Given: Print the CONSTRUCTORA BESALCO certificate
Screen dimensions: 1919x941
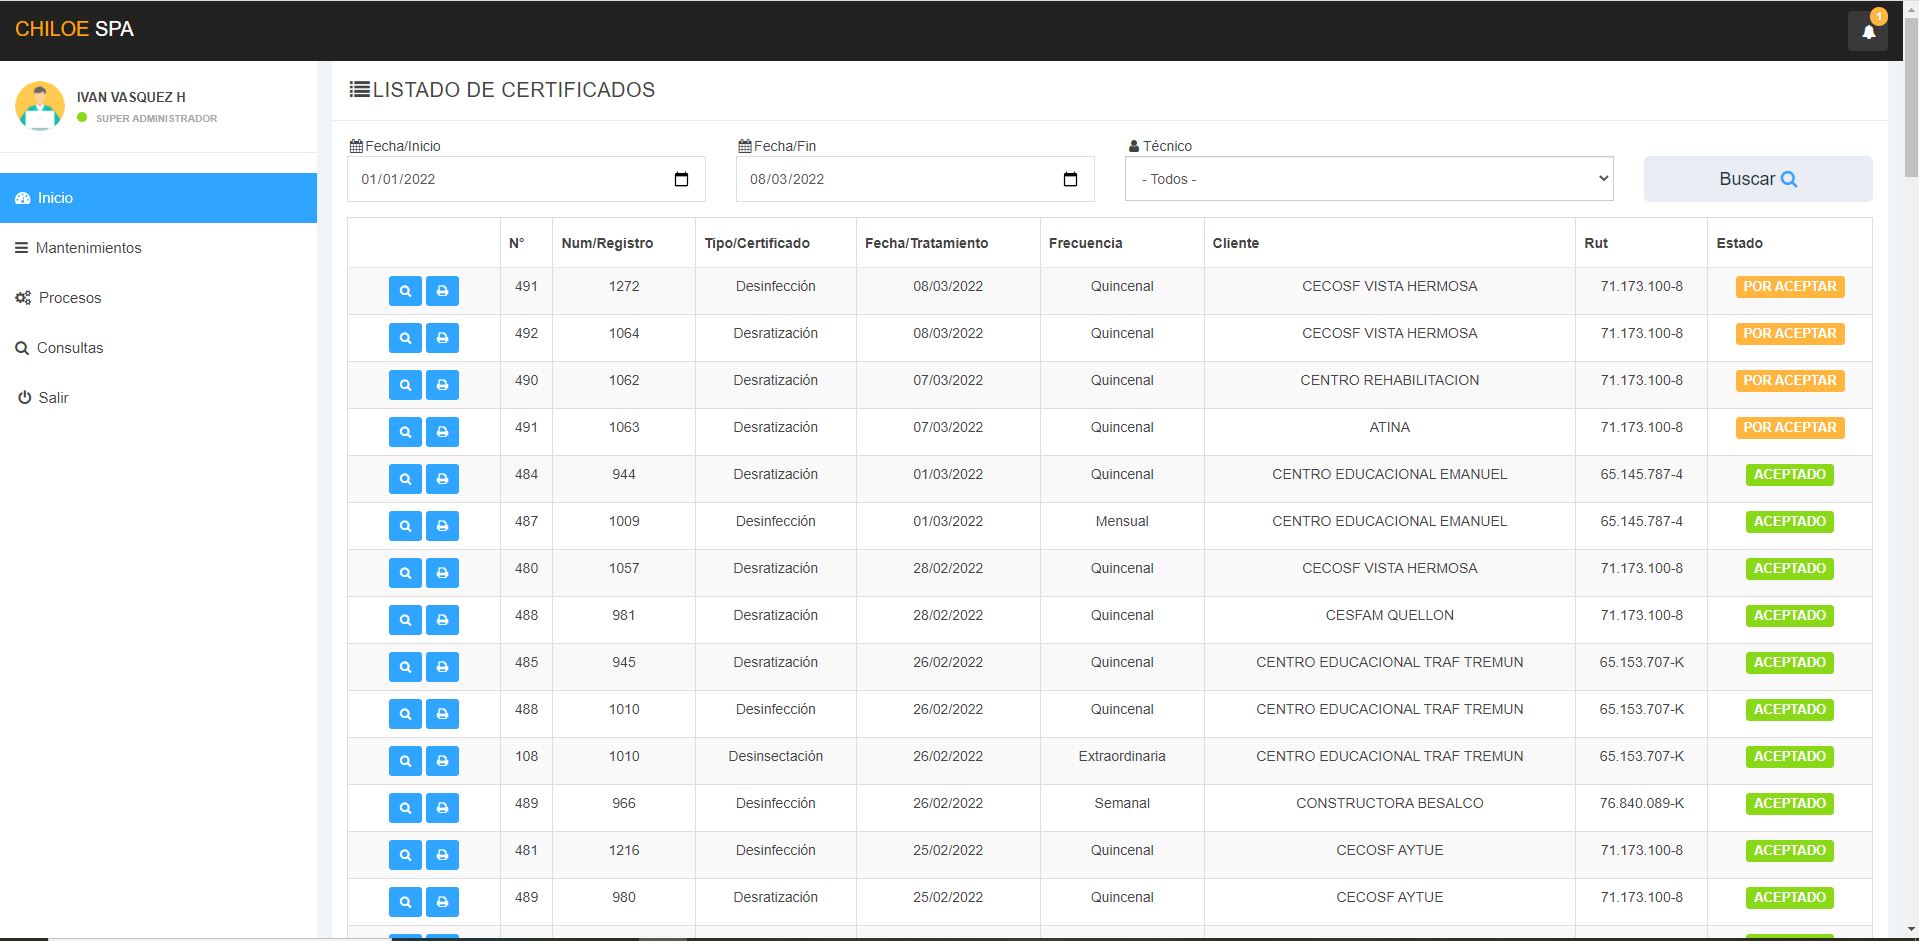Looking at the screenshot, I should coord(442,808).
